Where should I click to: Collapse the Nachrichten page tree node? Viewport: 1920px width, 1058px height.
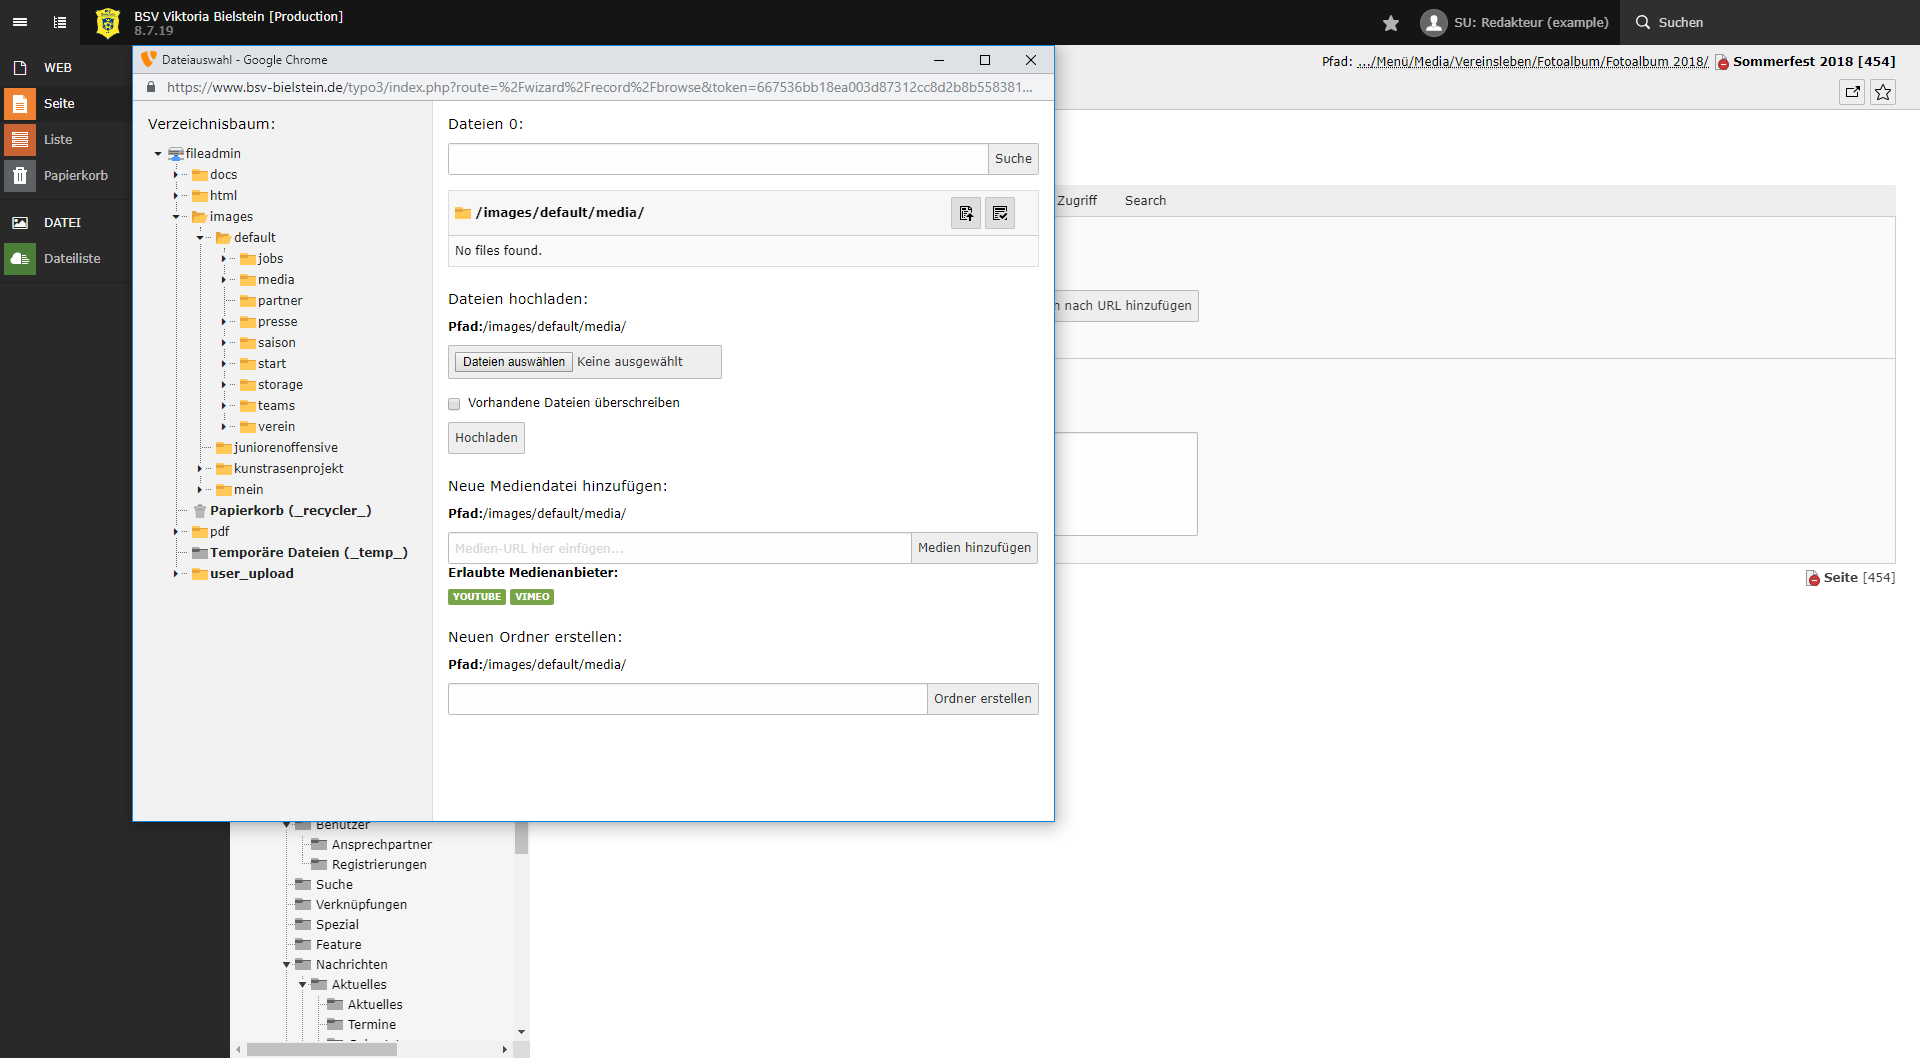point(287,965)
